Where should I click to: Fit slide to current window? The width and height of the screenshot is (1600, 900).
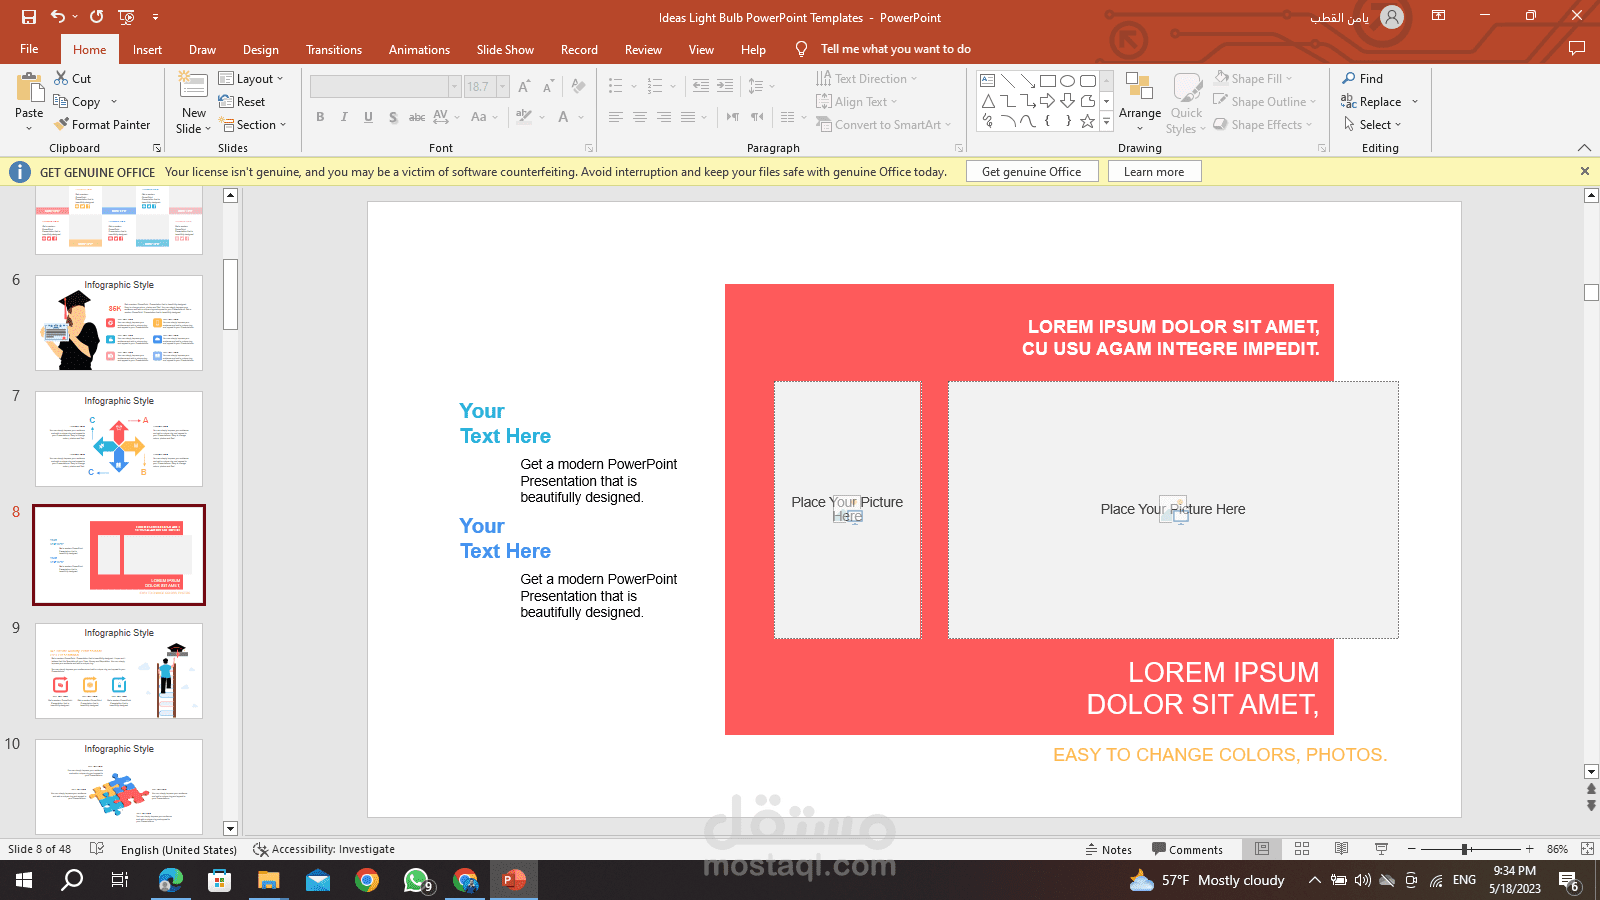point(1587,849)
